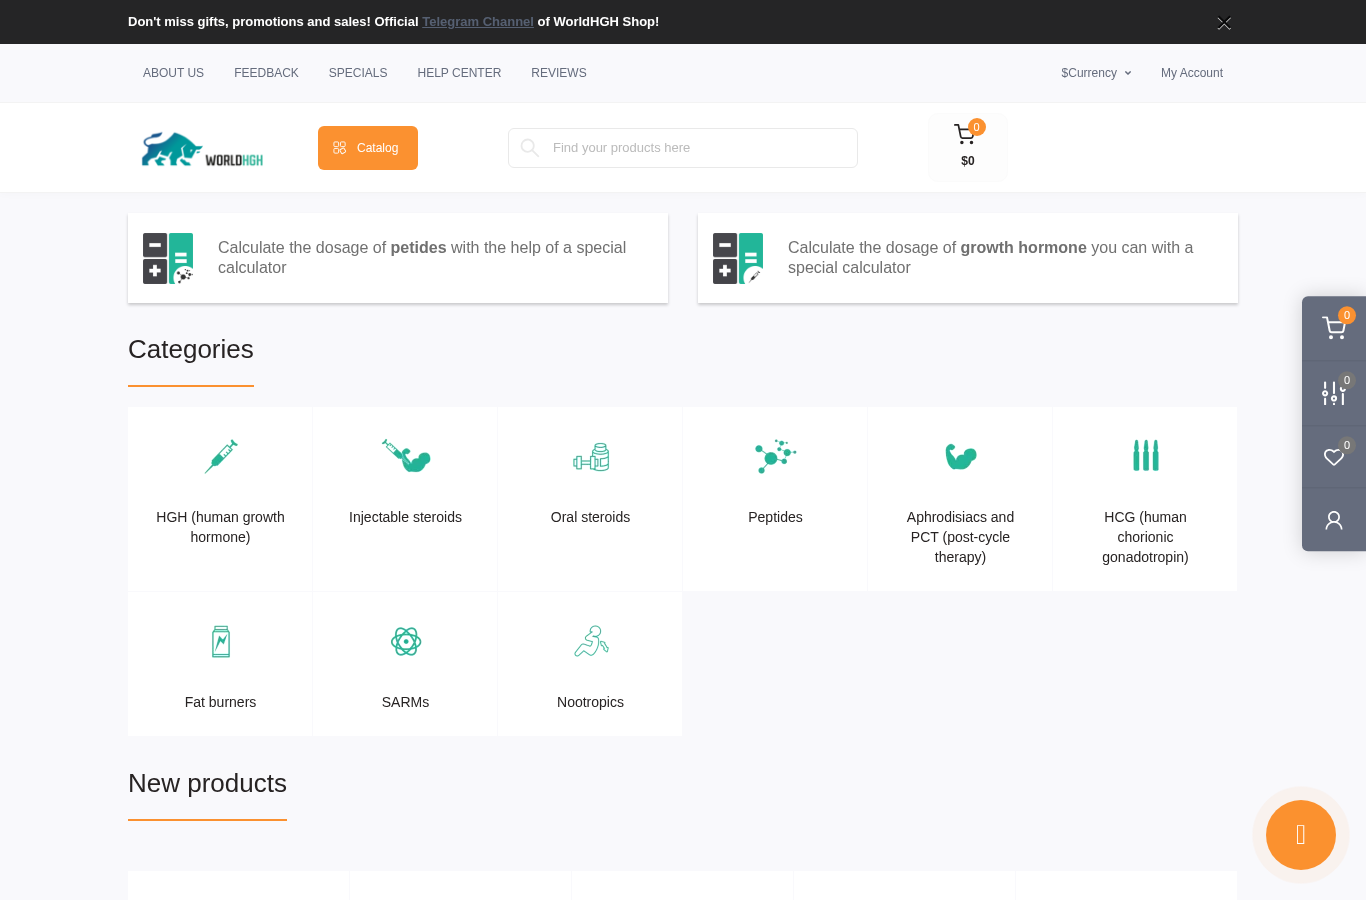Viewport: 1366px width, 900px height.
Task: Click the 'Find your products here' search field
Action: [683, 148]
